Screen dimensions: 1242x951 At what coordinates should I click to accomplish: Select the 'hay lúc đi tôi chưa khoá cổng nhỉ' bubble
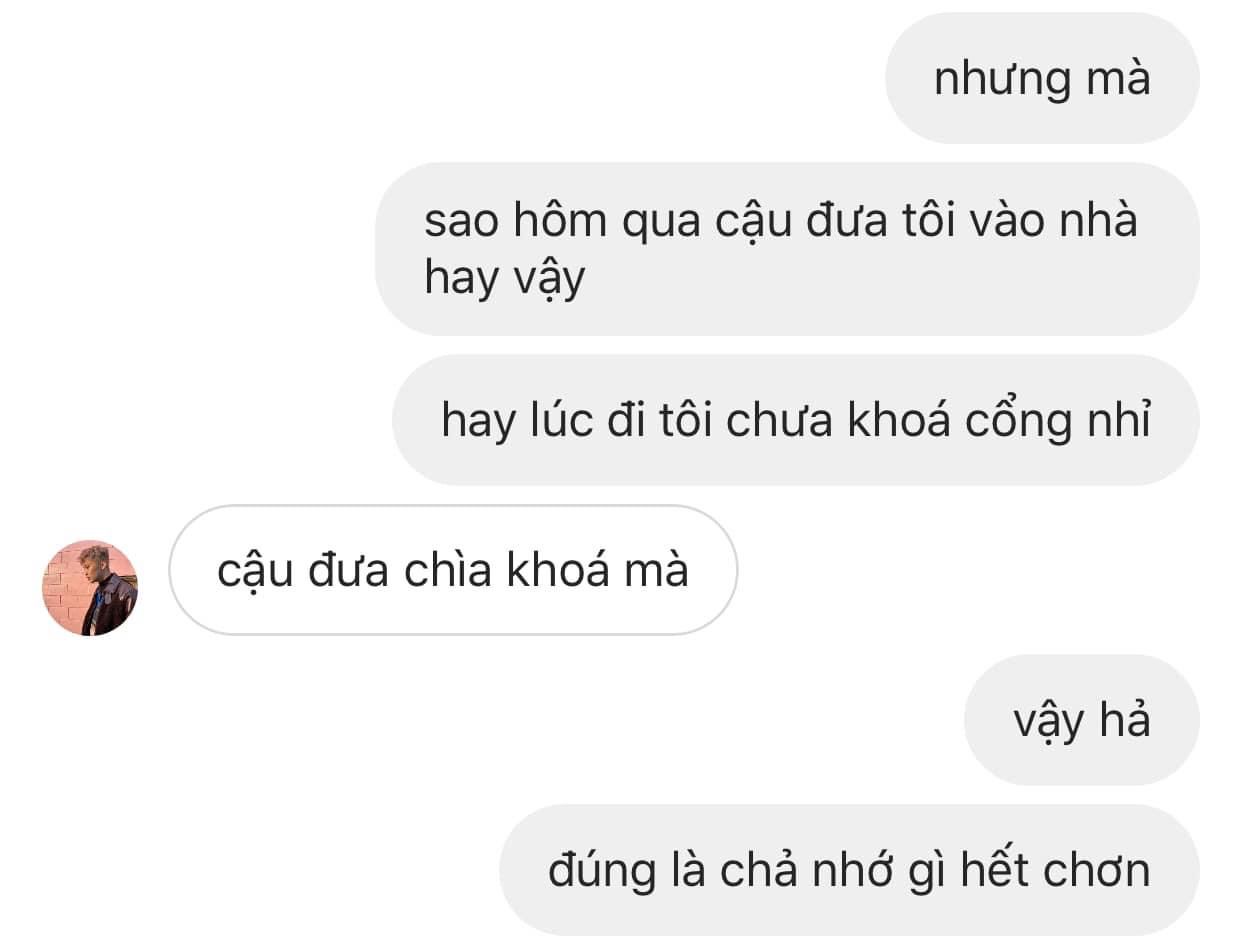coord(796,420)
